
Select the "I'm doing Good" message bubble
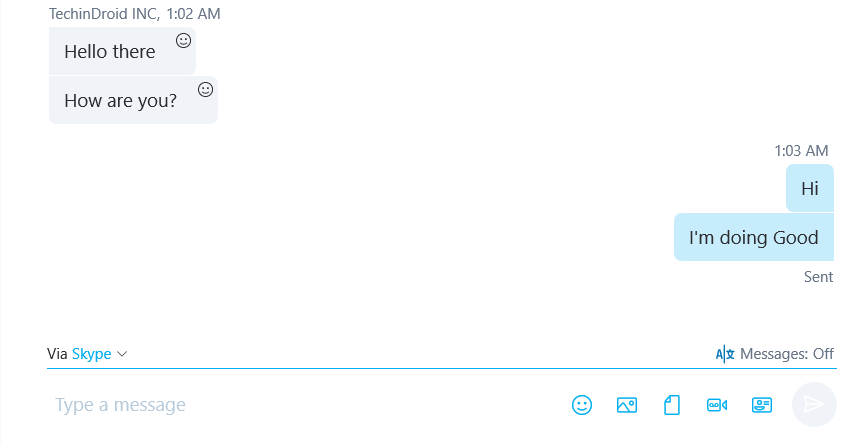coord(754,237)
